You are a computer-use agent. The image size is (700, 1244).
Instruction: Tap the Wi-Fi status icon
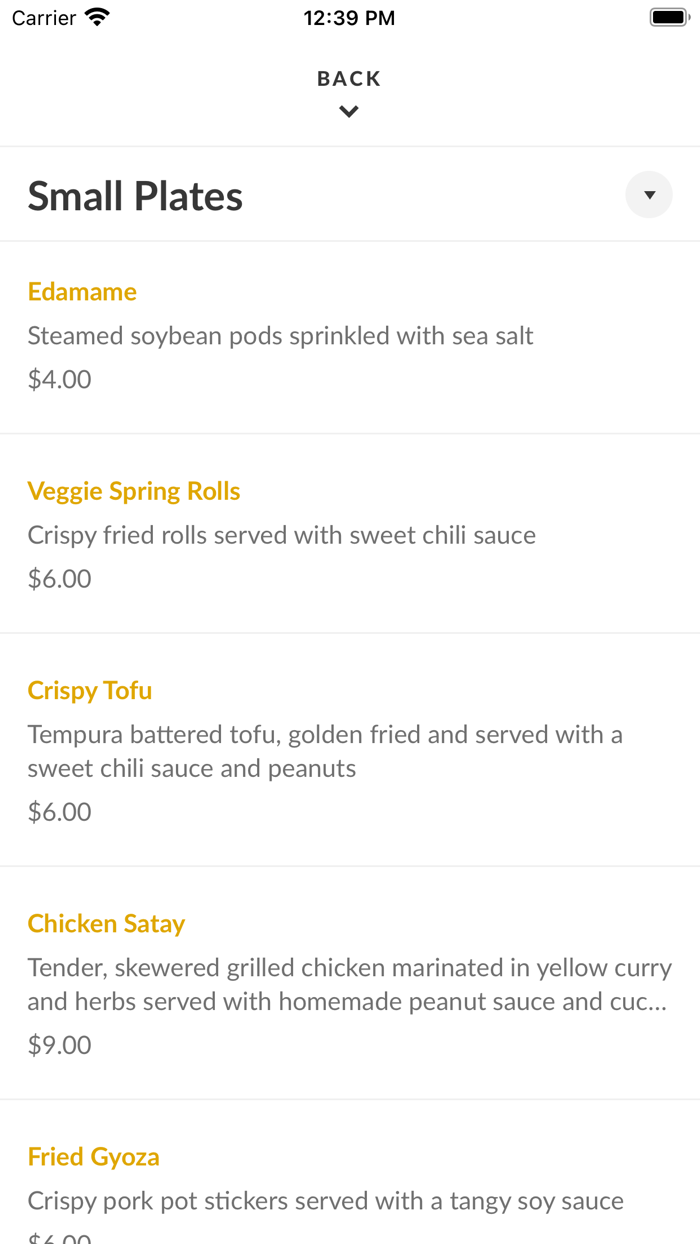96,16
